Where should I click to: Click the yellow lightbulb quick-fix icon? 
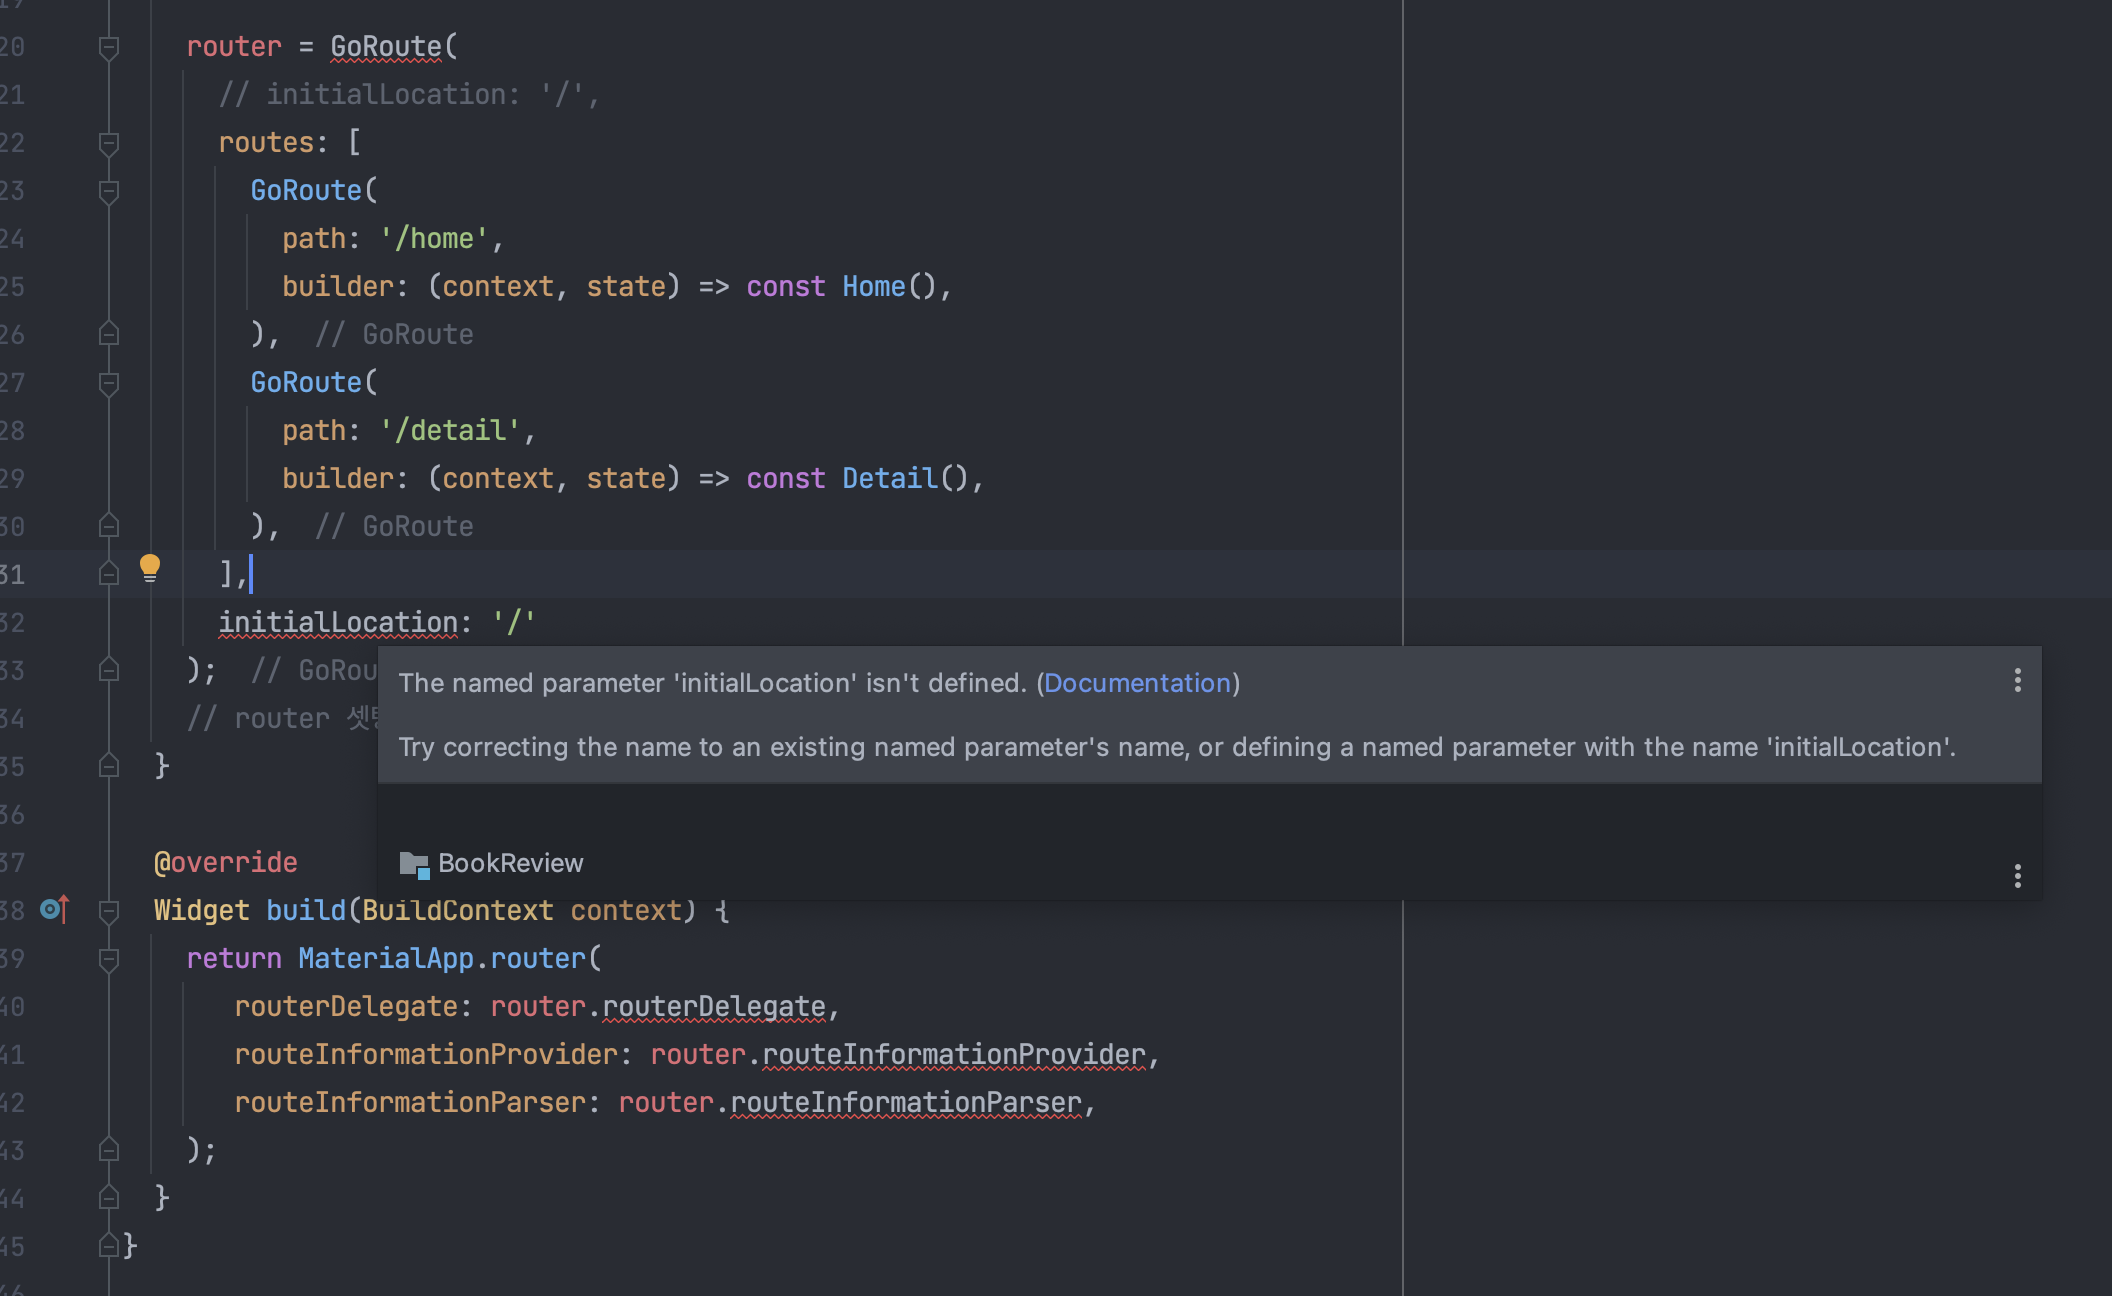[x=150, y=568]
